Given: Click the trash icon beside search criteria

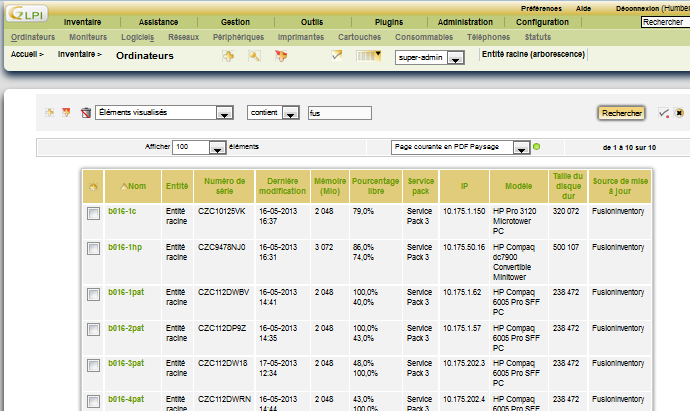Looking at the screenshot, I should pyautogui.click(x=86, y=113).
